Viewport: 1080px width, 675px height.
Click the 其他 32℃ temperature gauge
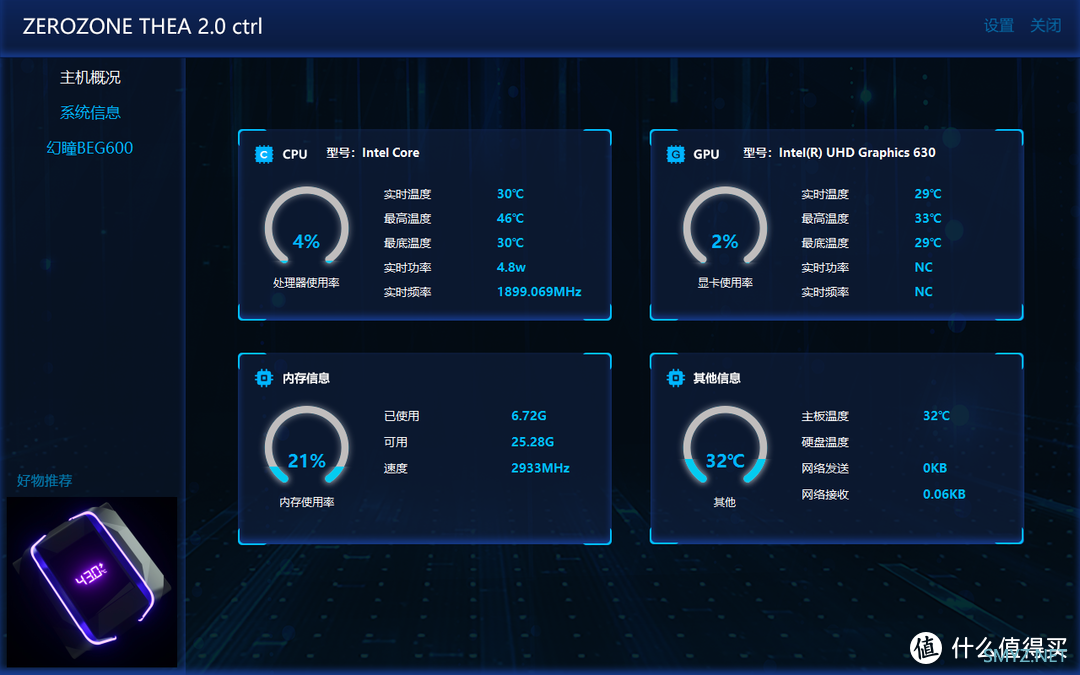coord(725,447)
